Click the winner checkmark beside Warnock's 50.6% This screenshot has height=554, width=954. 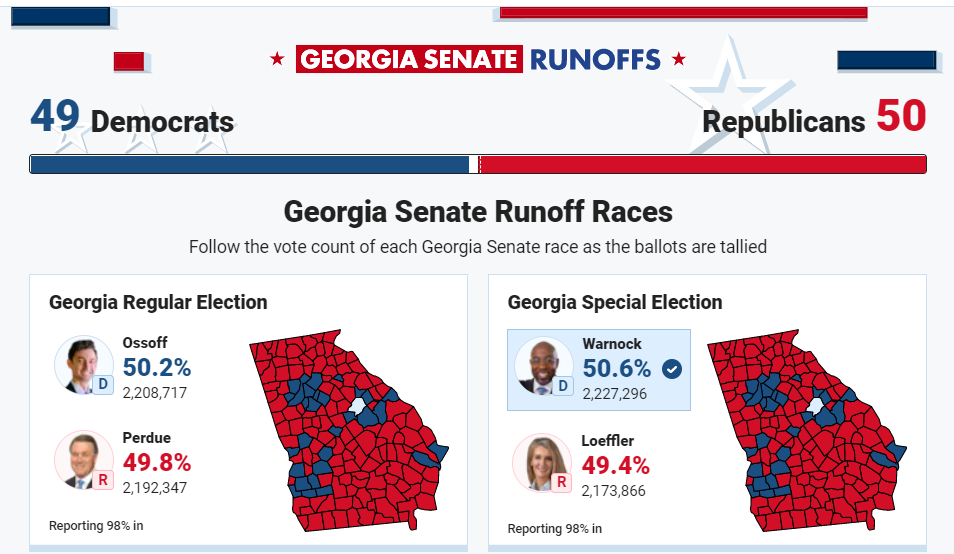pyautogui.click(x=672, y=369)
